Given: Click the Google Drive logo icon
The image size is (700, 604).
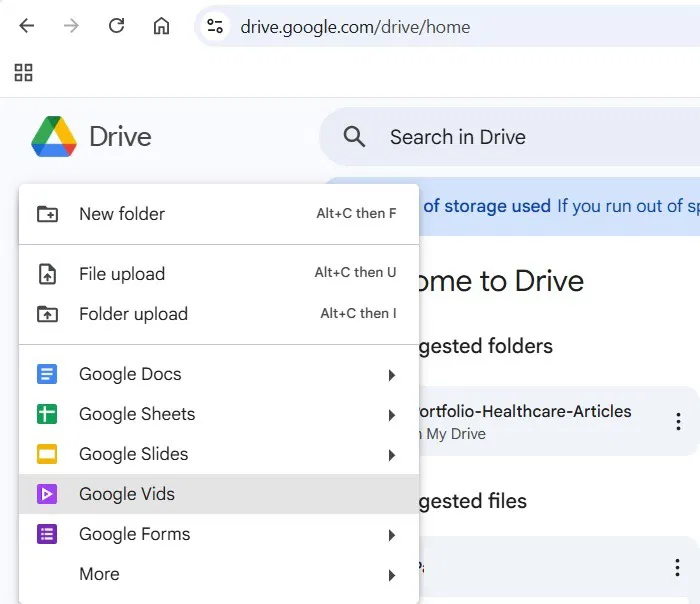Looking at the screenshot, I should (54, 137).
